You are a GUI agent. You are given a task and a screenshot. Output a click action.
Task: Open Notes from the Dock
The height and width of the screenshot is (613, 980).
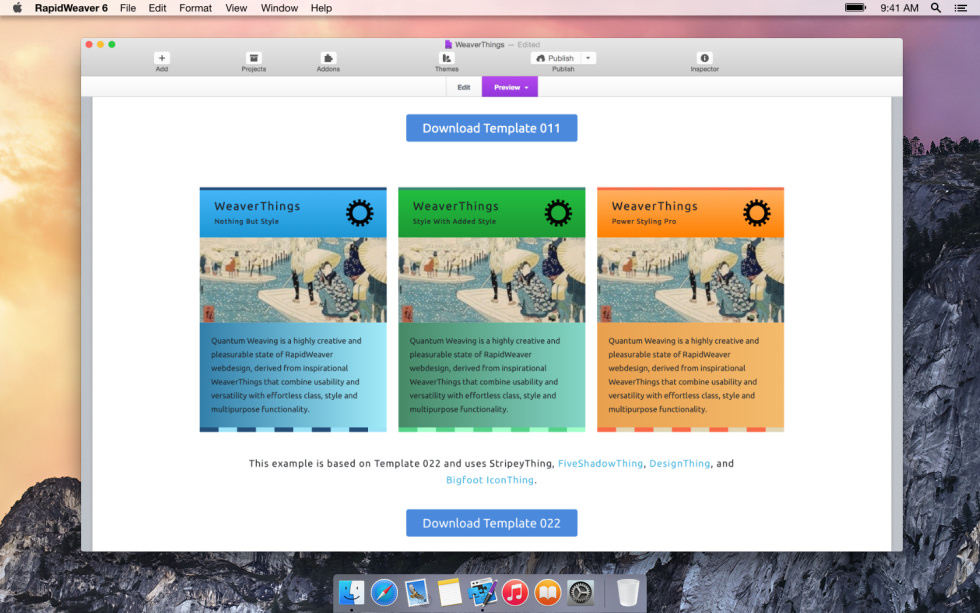(x=449, y=592)
